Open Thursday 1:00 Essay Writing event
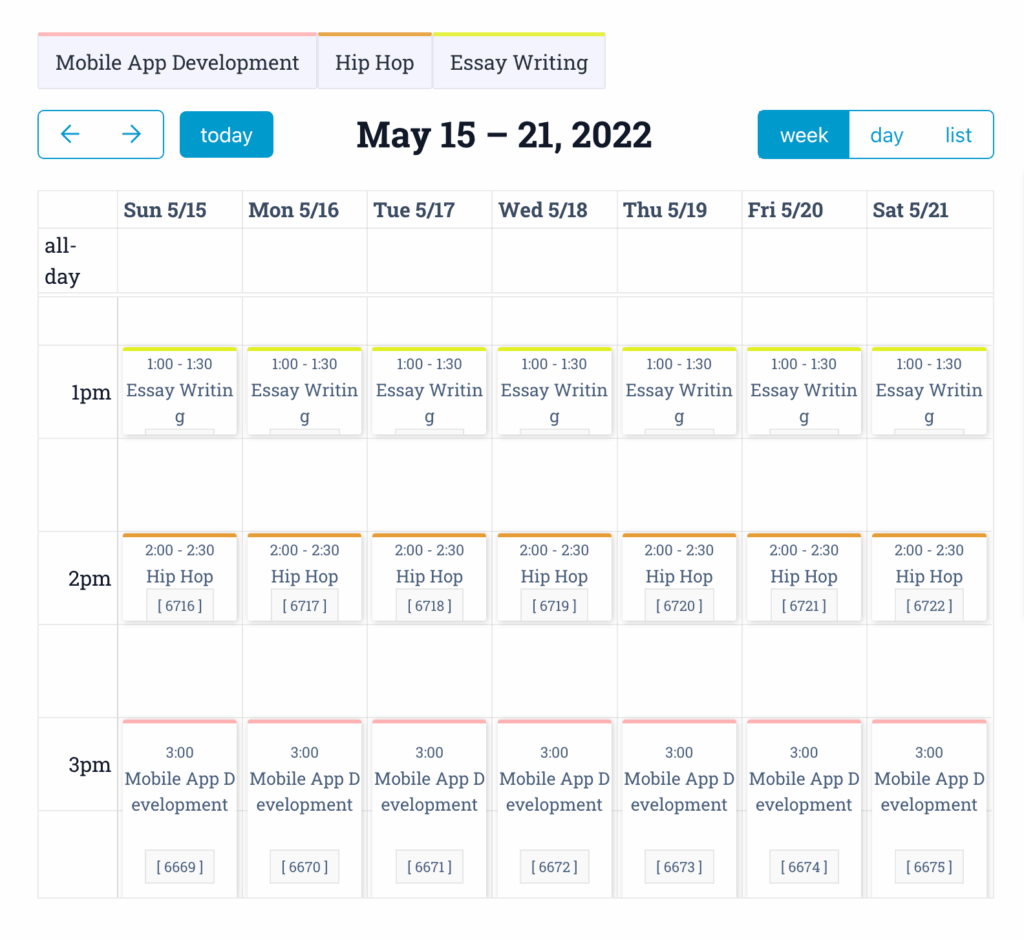 [x=679, y=391]
